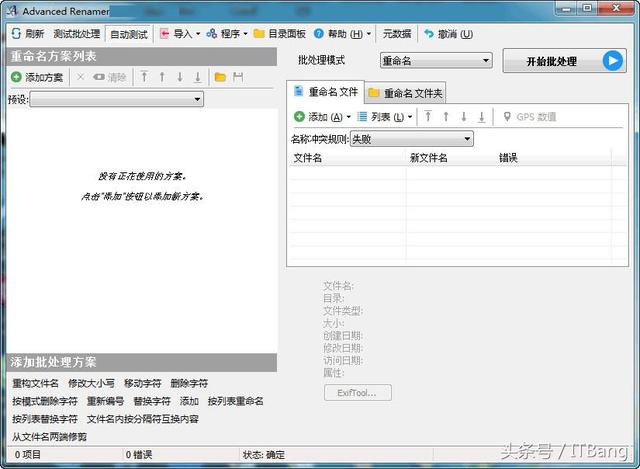Open the 导入 import menu
640x469 pixels.
[180, 33]
